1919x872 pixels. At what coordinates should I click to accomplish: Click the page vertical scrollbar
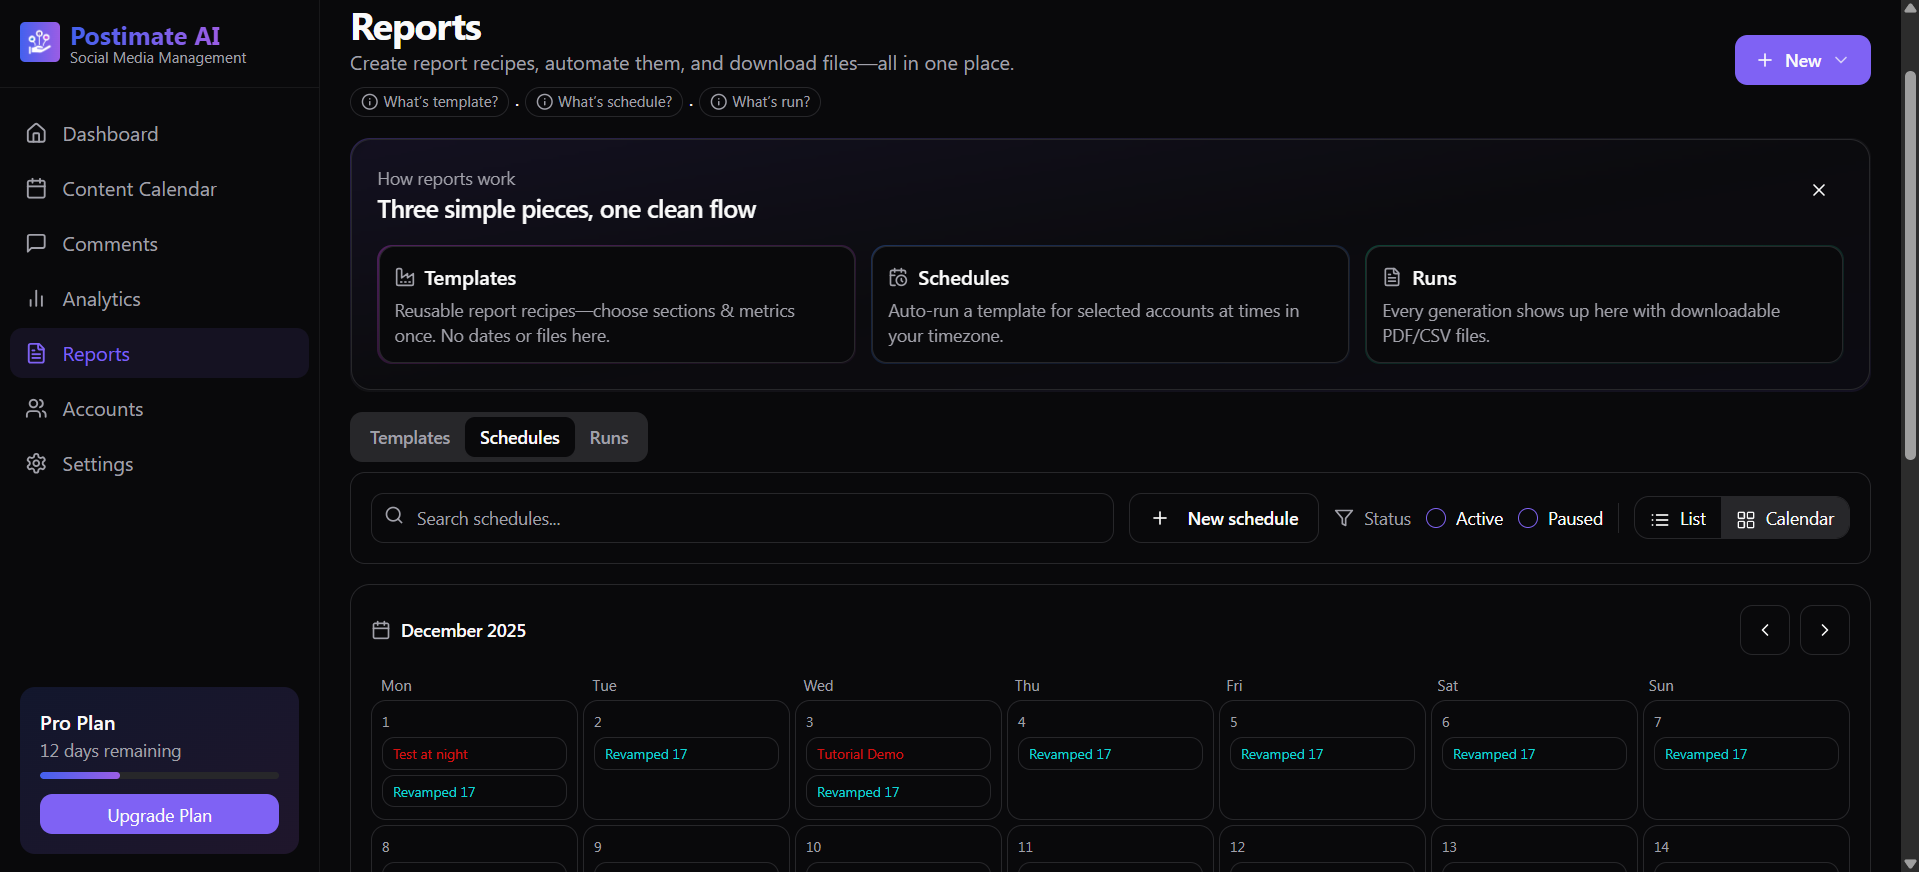[1910, 265]
